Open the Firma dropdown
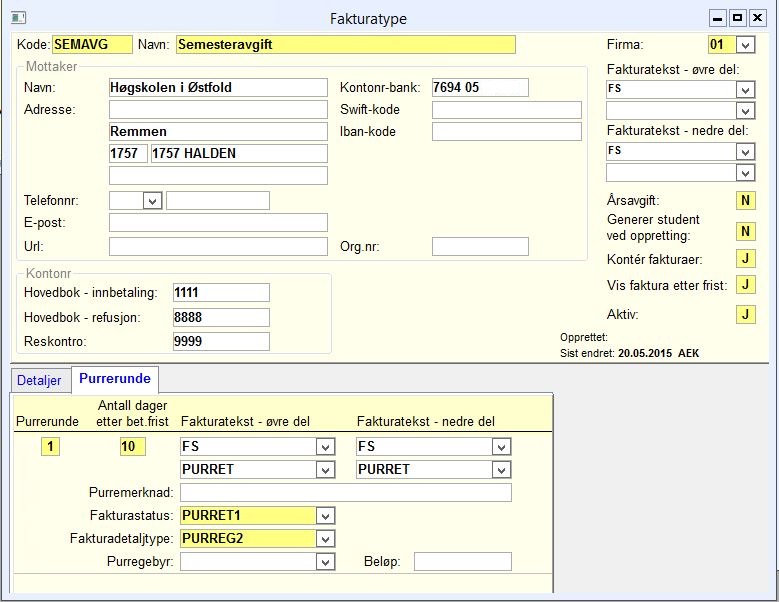This screenshot has height=602, width=779. 745,45
